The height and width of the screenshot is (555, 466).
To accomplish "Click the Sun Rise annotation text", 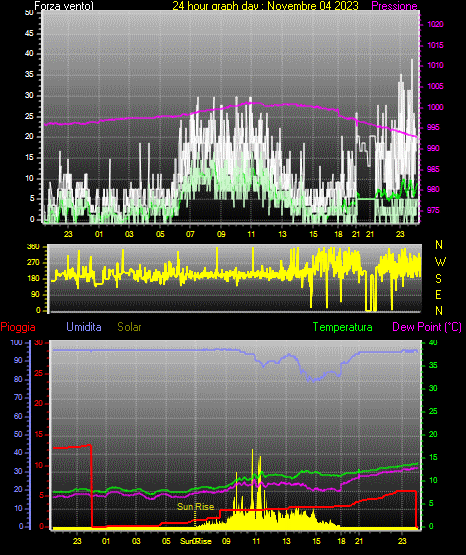I will 195,507.
